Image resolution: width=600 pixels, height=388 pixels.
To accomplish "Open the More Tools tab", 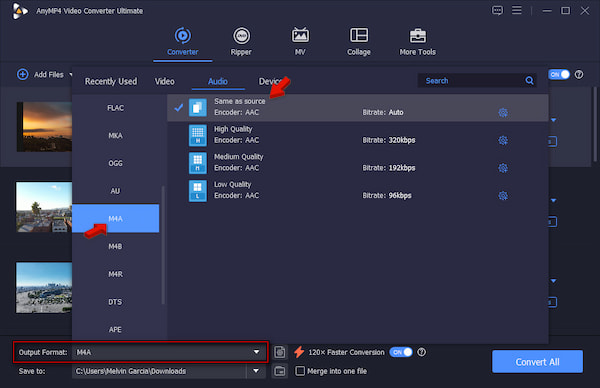I will coord(417,42).
